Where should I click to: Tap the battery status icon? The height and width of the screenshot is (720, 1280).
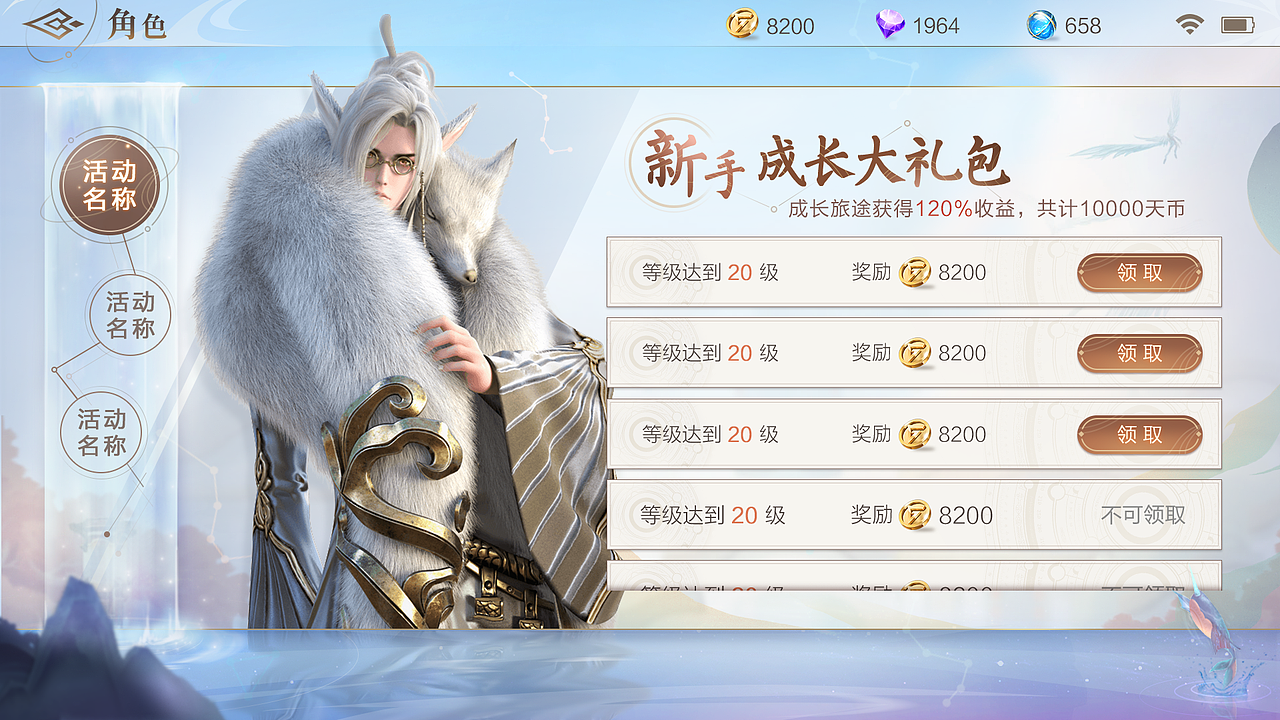[x=1238, y=25]
